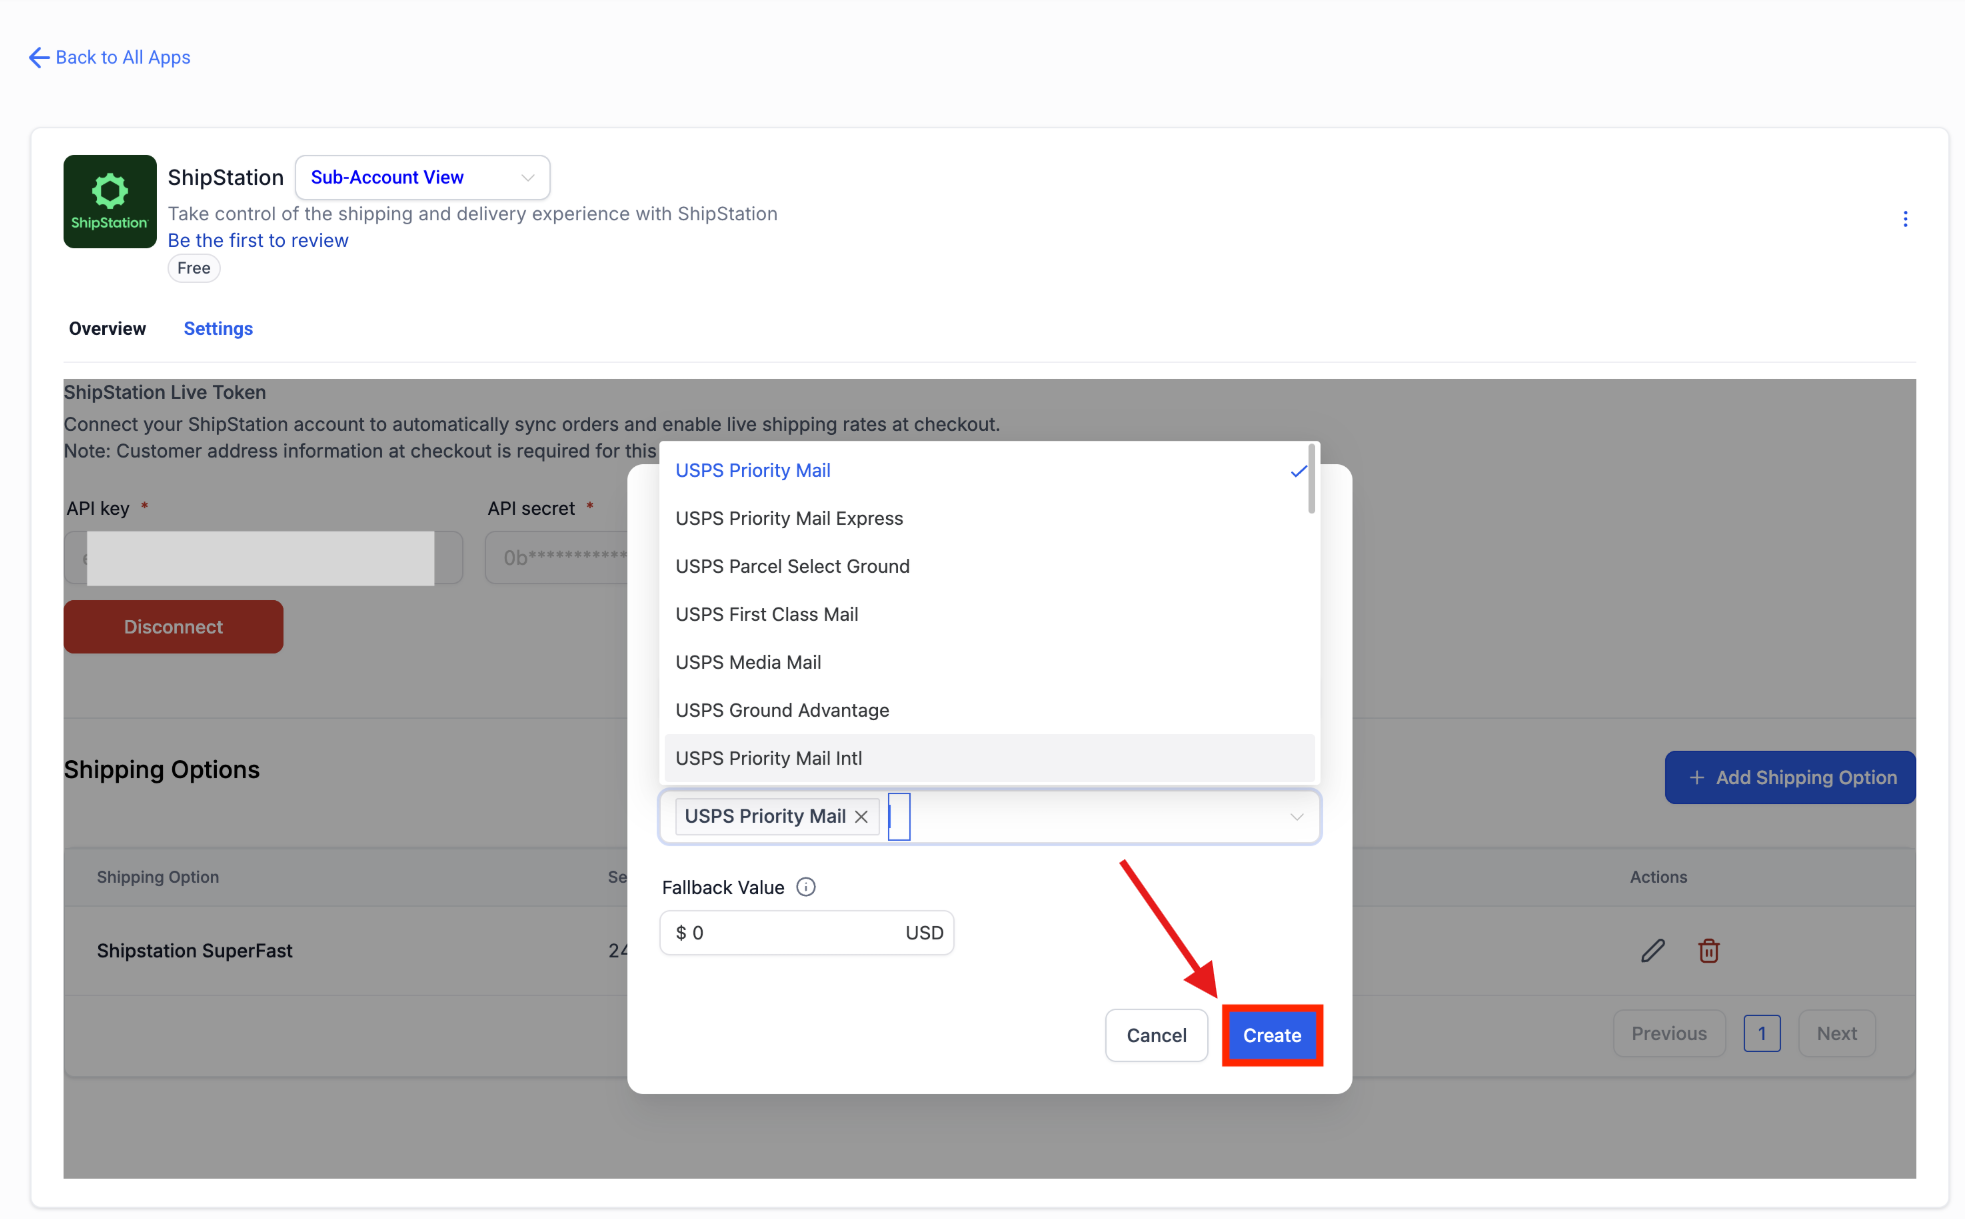Click the Cancel button
This screenshot has width=1965, height=1219.
tap(1156, 1036)
